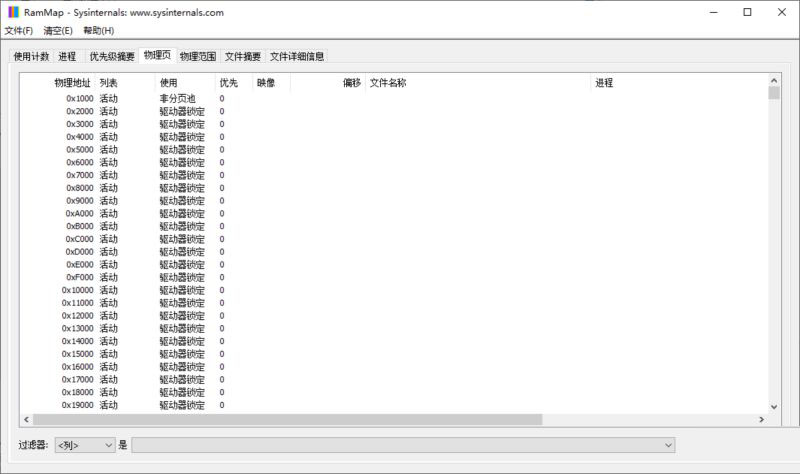Image resolution: width=800 pixels, height=474 pixels.
Task: Select the row with address 0x19000
Action: [394, 405]
